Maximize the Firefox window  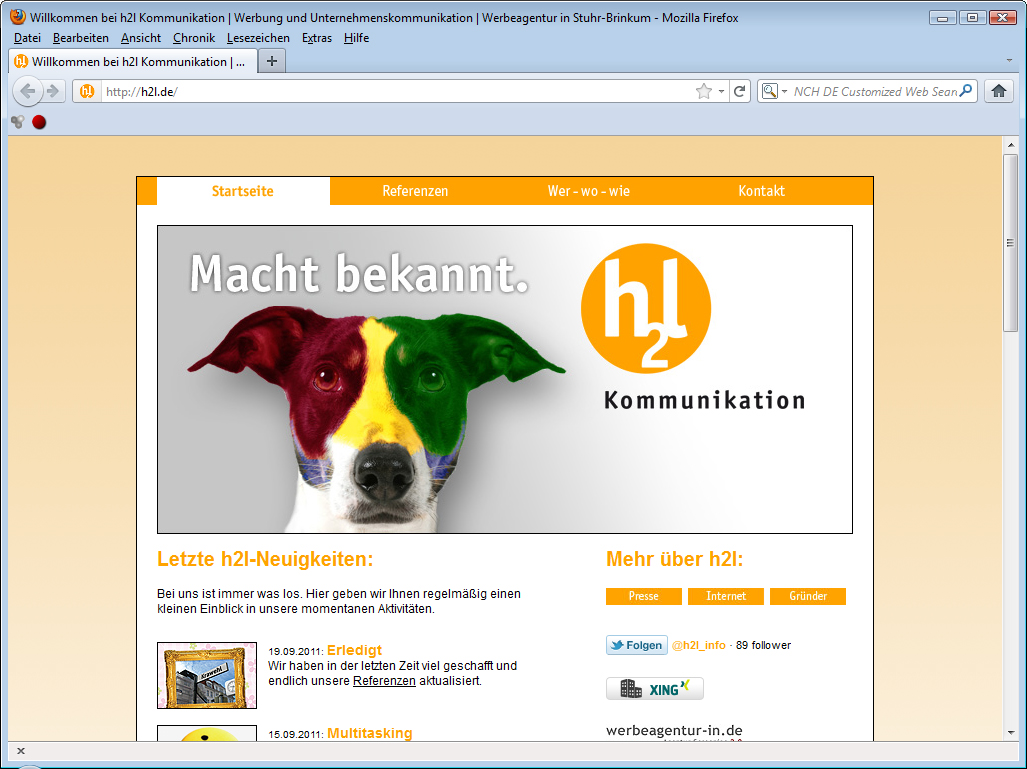(x=972, y=18)
